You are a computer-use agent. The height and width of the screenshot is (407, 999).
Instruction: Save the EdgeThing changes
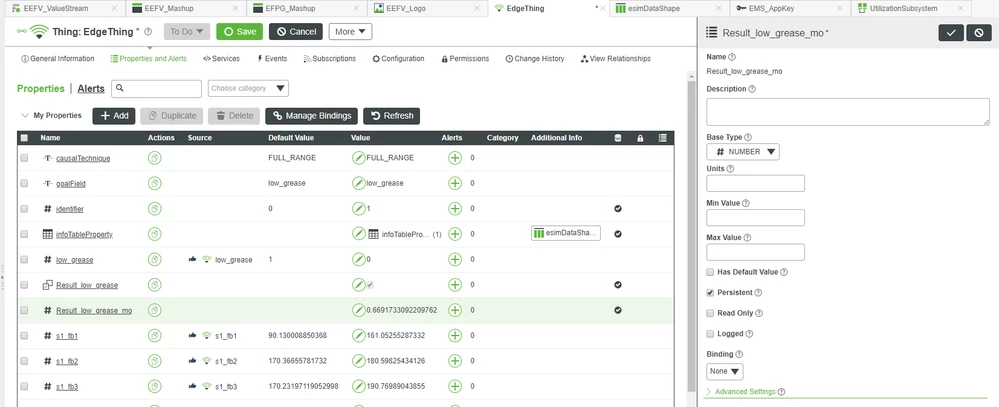pyautogui.click(x=240, y=32)
